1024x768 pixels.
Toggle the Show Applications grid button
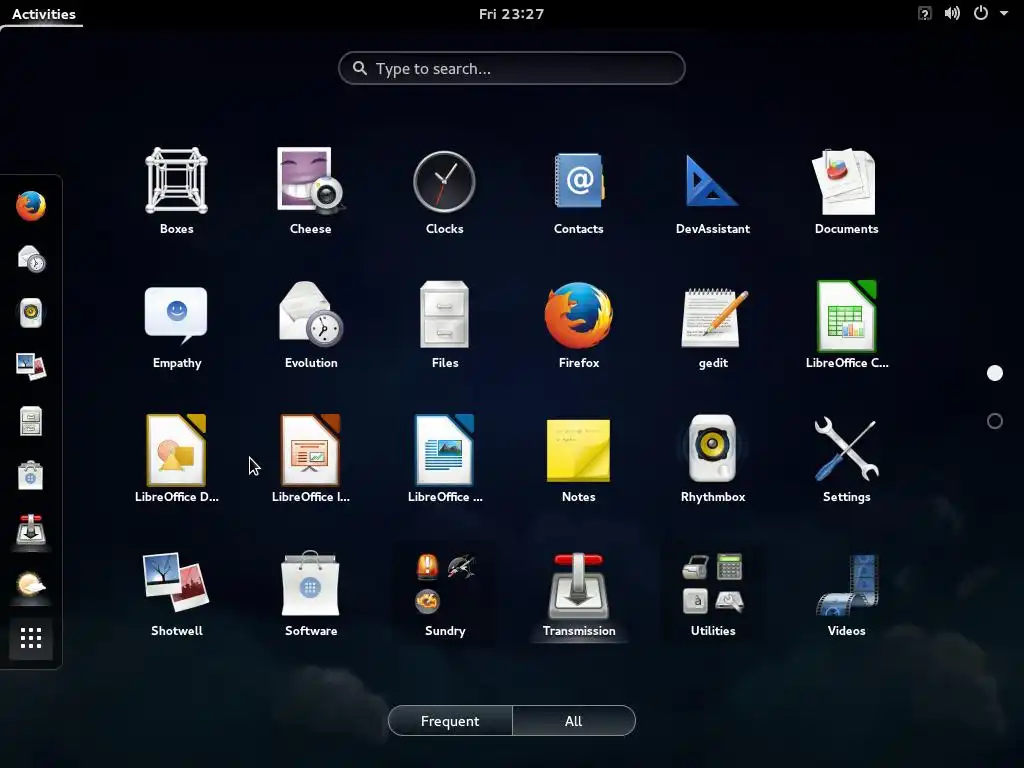[31, 638]
